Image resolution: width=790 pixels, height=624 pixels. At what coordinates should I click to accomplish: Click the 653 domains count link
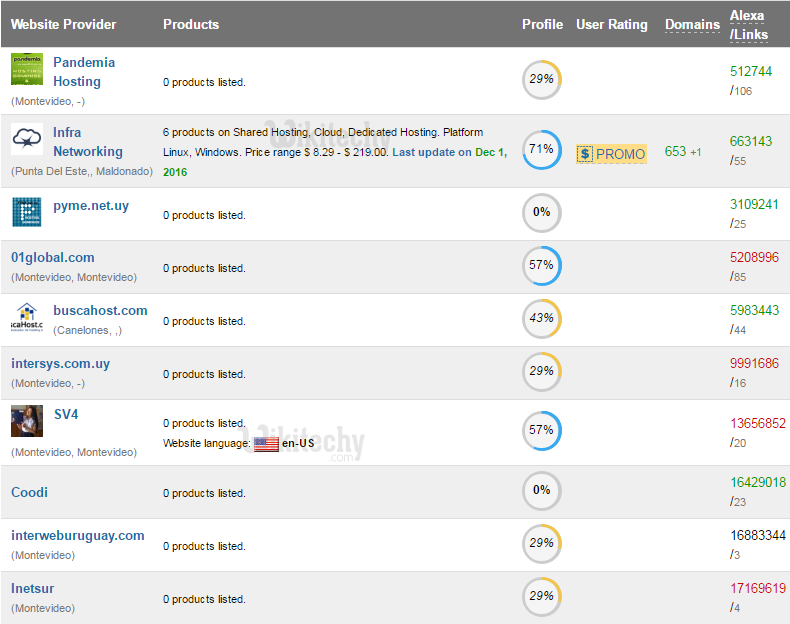point(676,151)
